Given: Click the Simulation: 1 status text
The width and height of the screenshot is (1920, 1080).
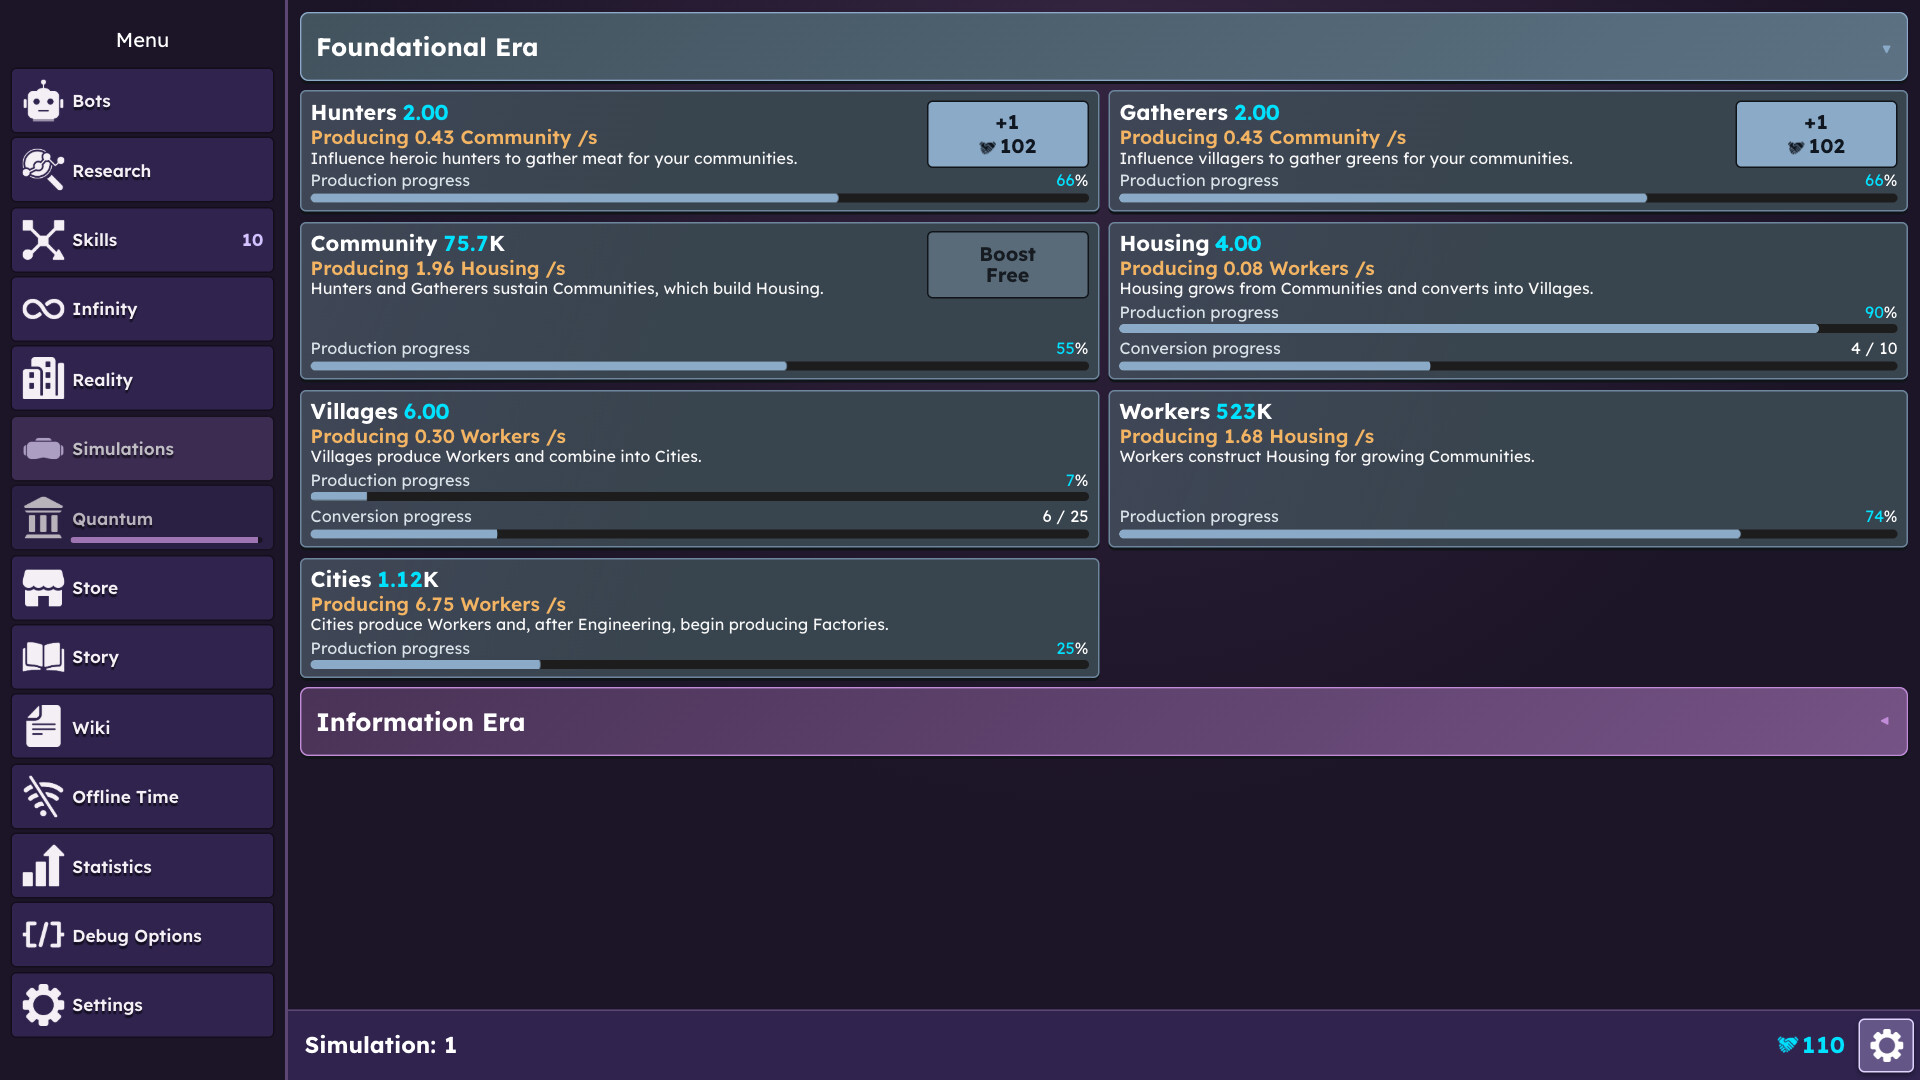Looking at the screenshot, I should [x=381, y=1045].
